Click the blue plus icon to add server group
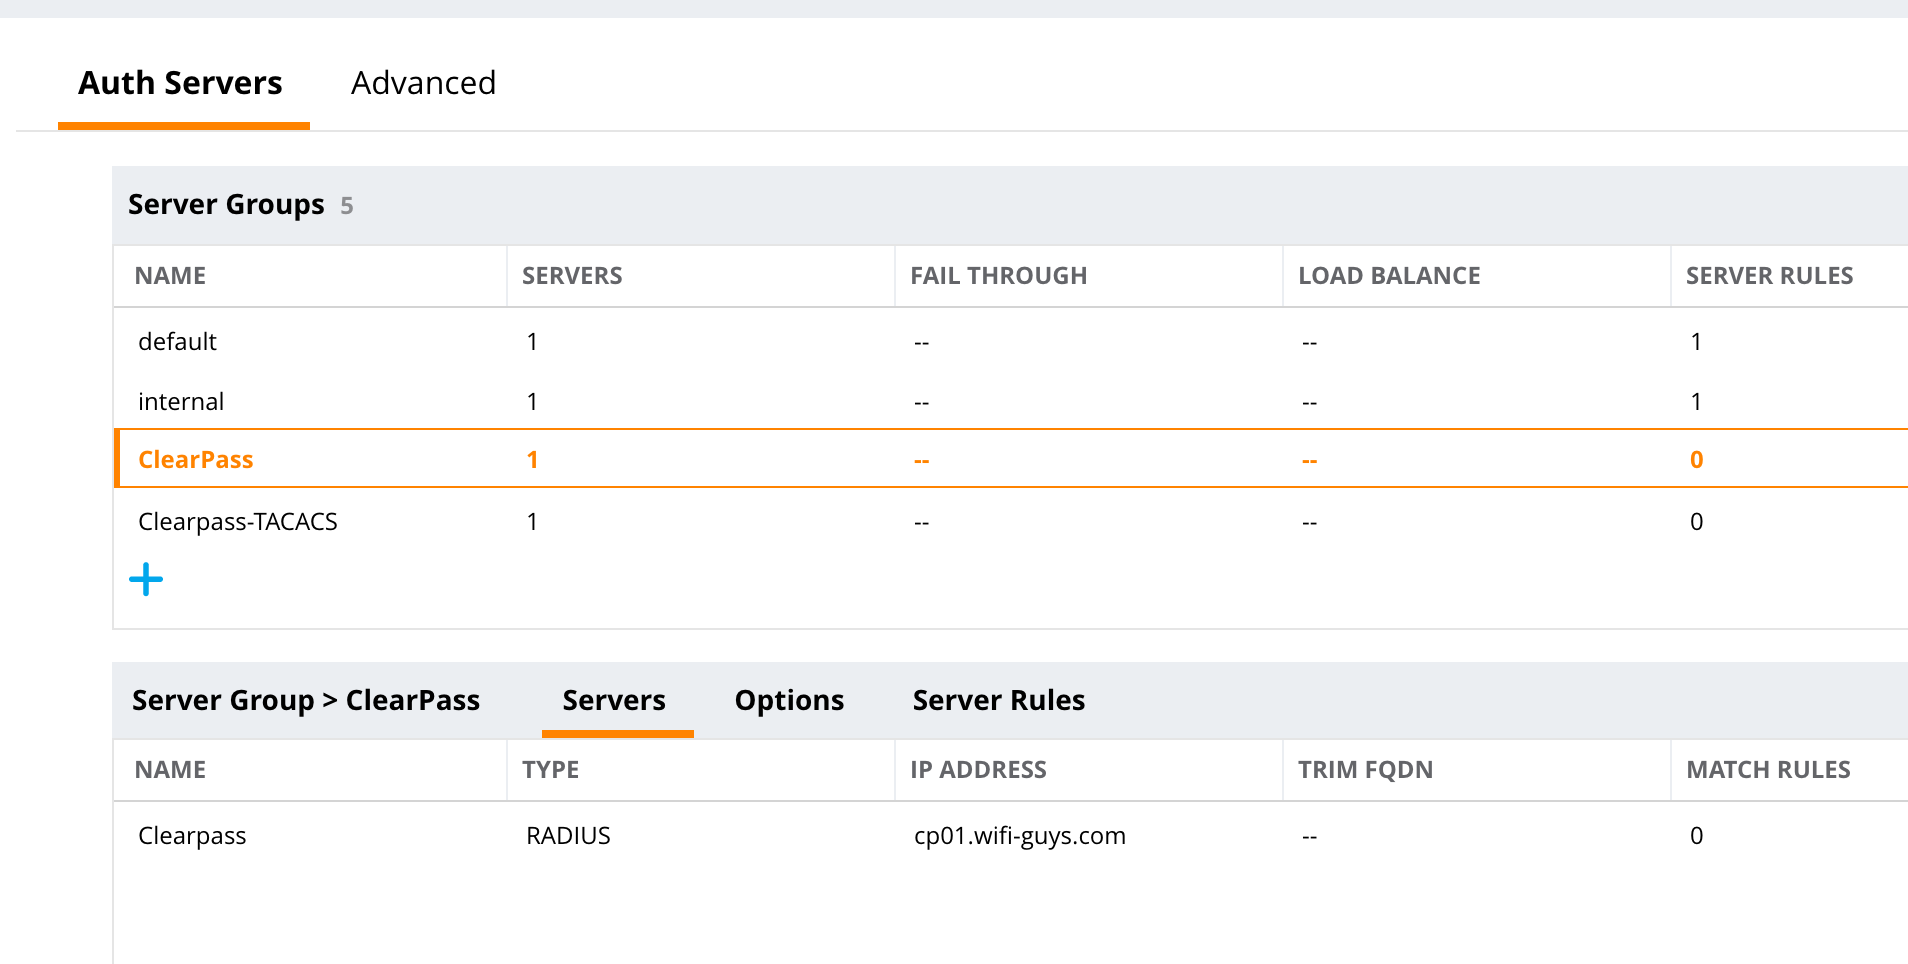The height and width of the screenshot is (964, 1908). click(x=146, y=579)
